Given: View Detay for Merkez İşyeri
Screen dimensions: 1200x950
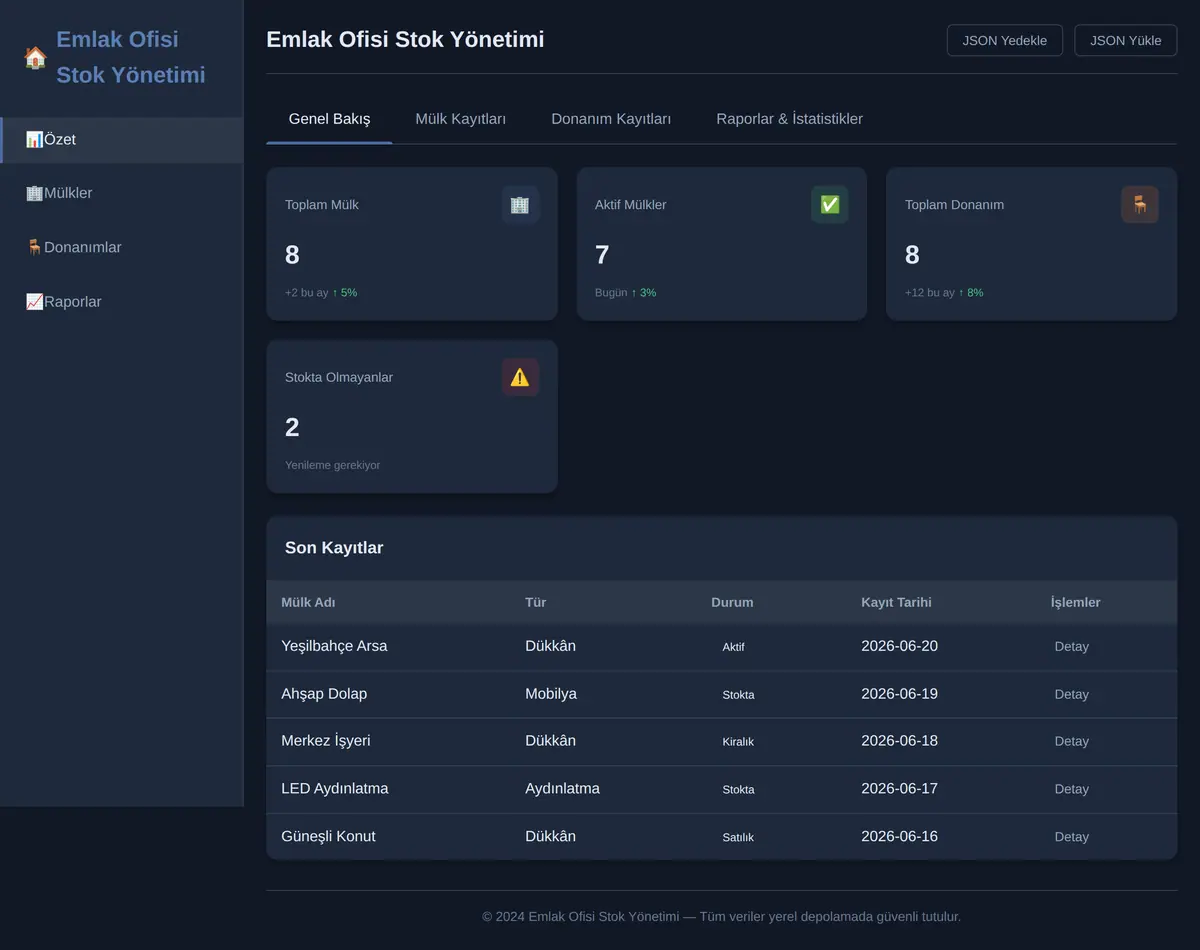Looking at the screenshot, I should click(x=1072, y=742).
